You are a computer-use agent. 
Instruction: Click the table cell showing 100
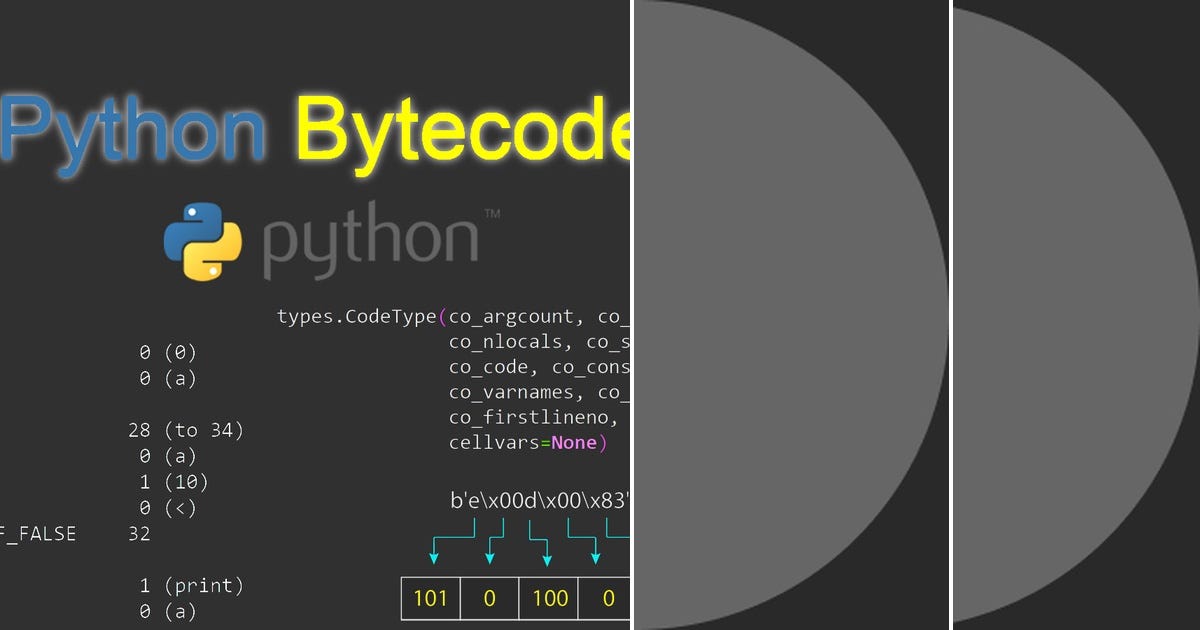click(x=549, y=598)
